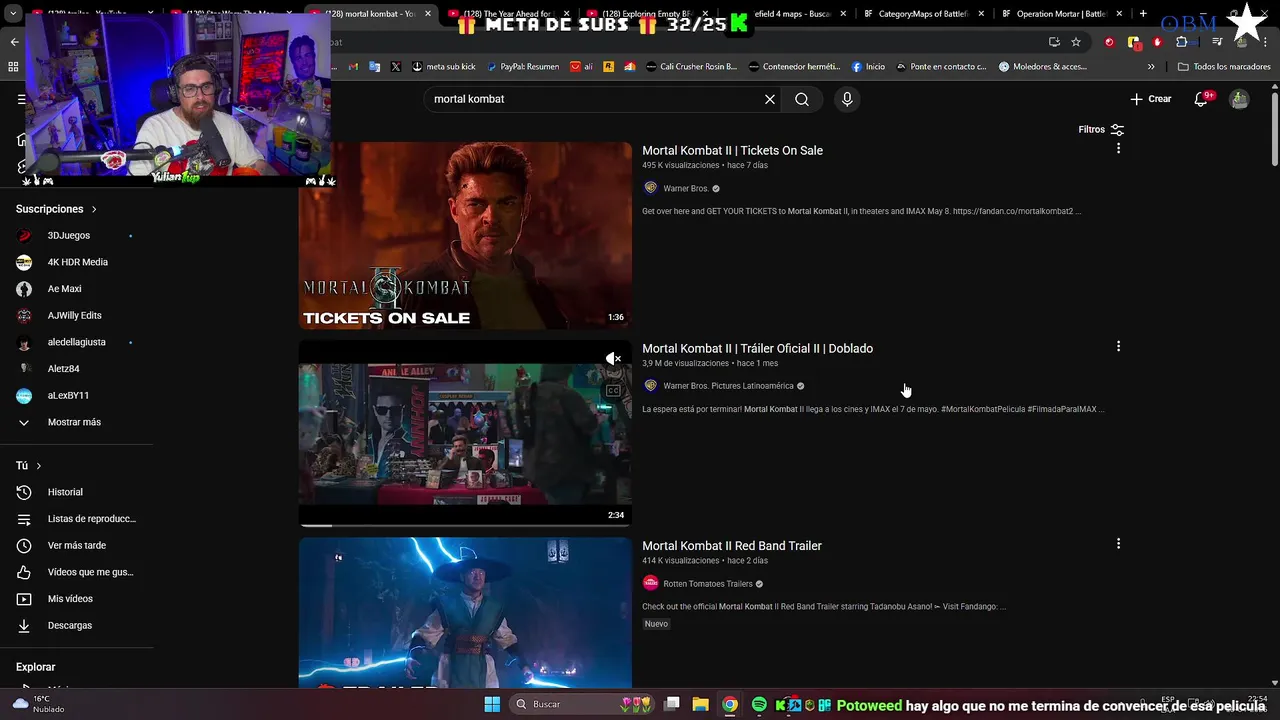The width and height of the screenshot is (1280, 720).
Task: Go to Rotten Tomatoes Trailers channel
Action: (x=708, y=584)
